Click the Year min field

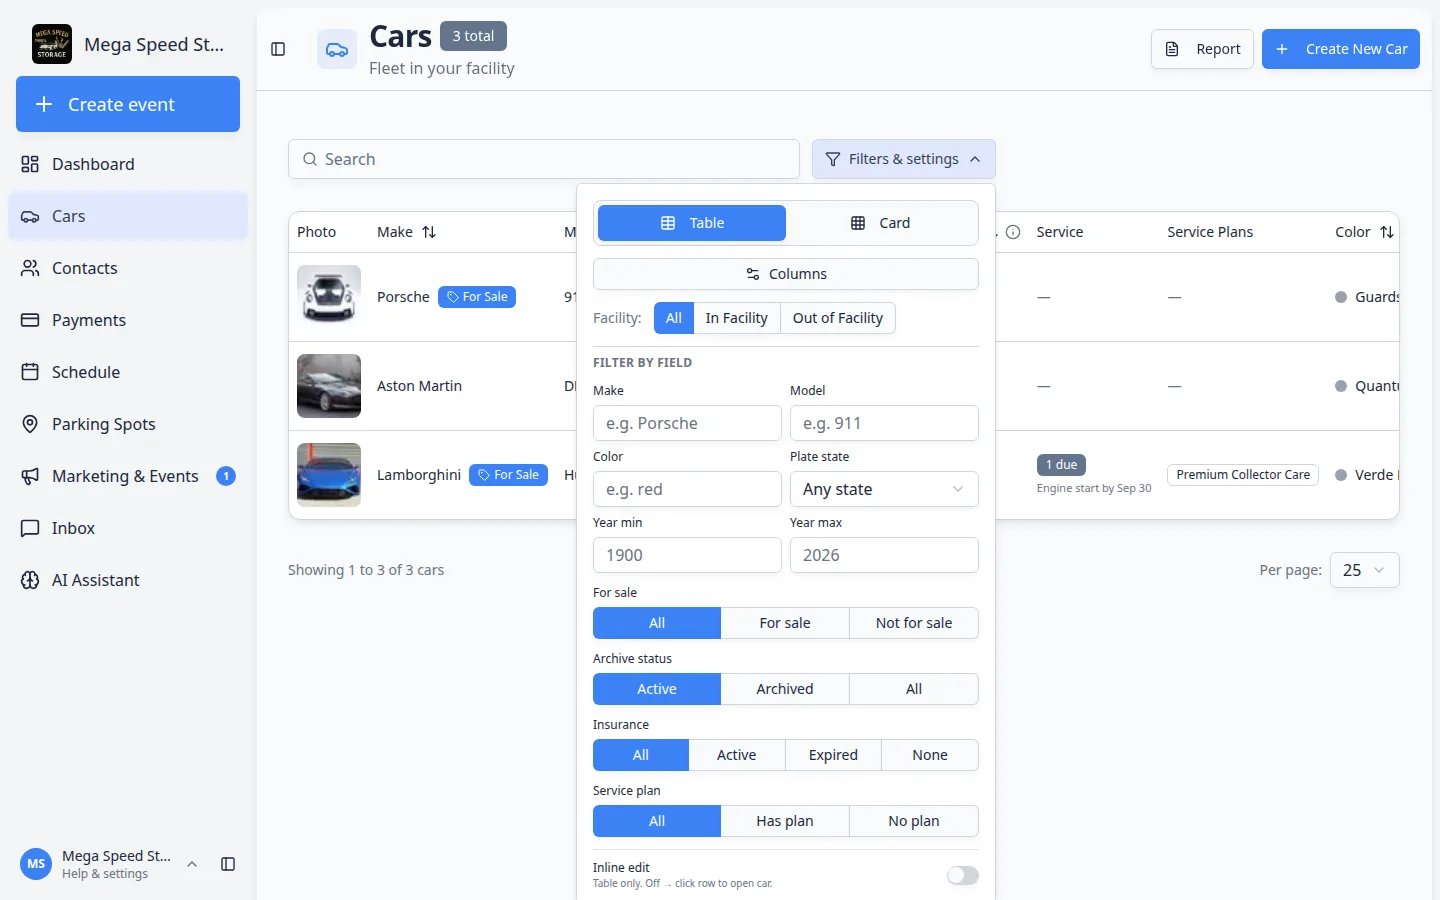(687, 555)
